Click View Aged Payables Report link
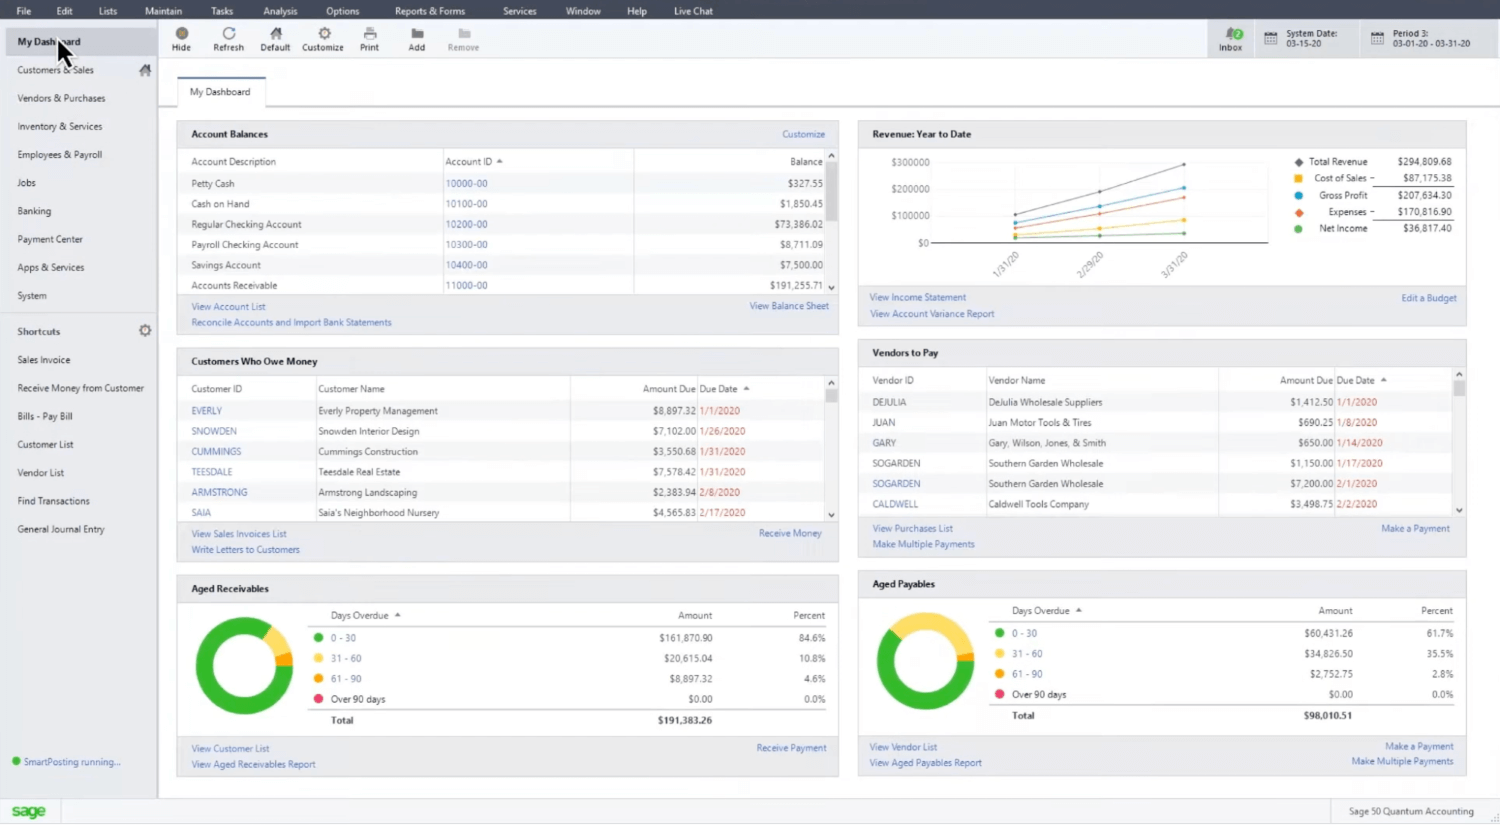This screenshot has height=825, width=1500. coord(925,763)
